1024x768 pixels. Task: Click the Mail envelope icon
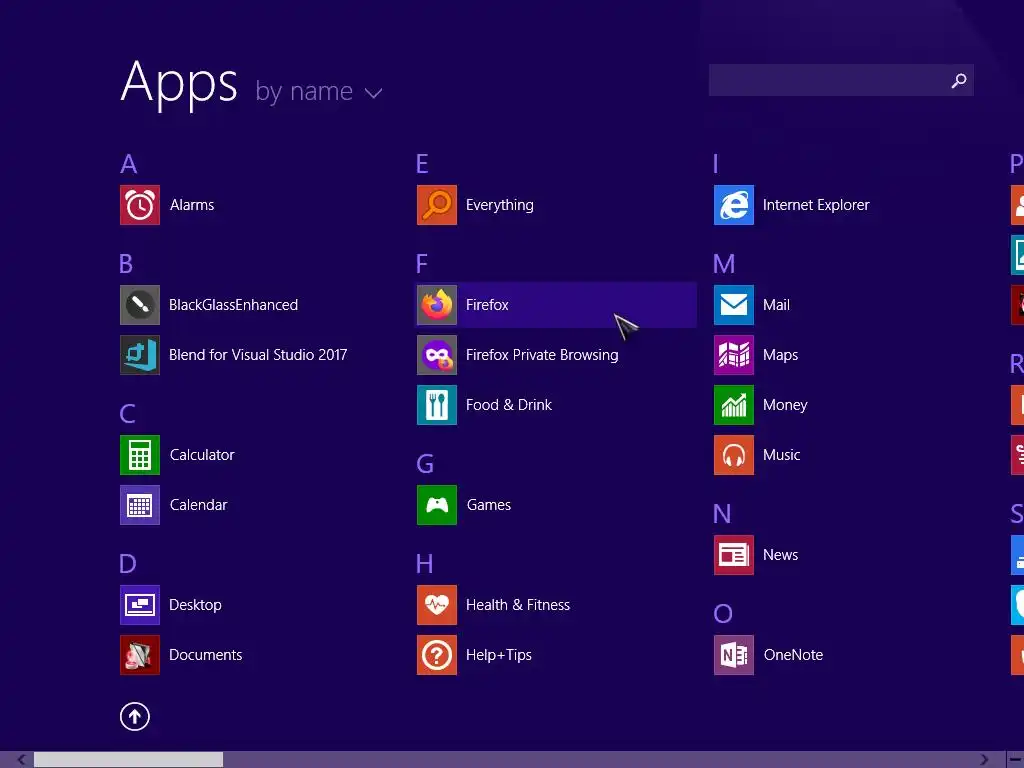tap(734, 305)
